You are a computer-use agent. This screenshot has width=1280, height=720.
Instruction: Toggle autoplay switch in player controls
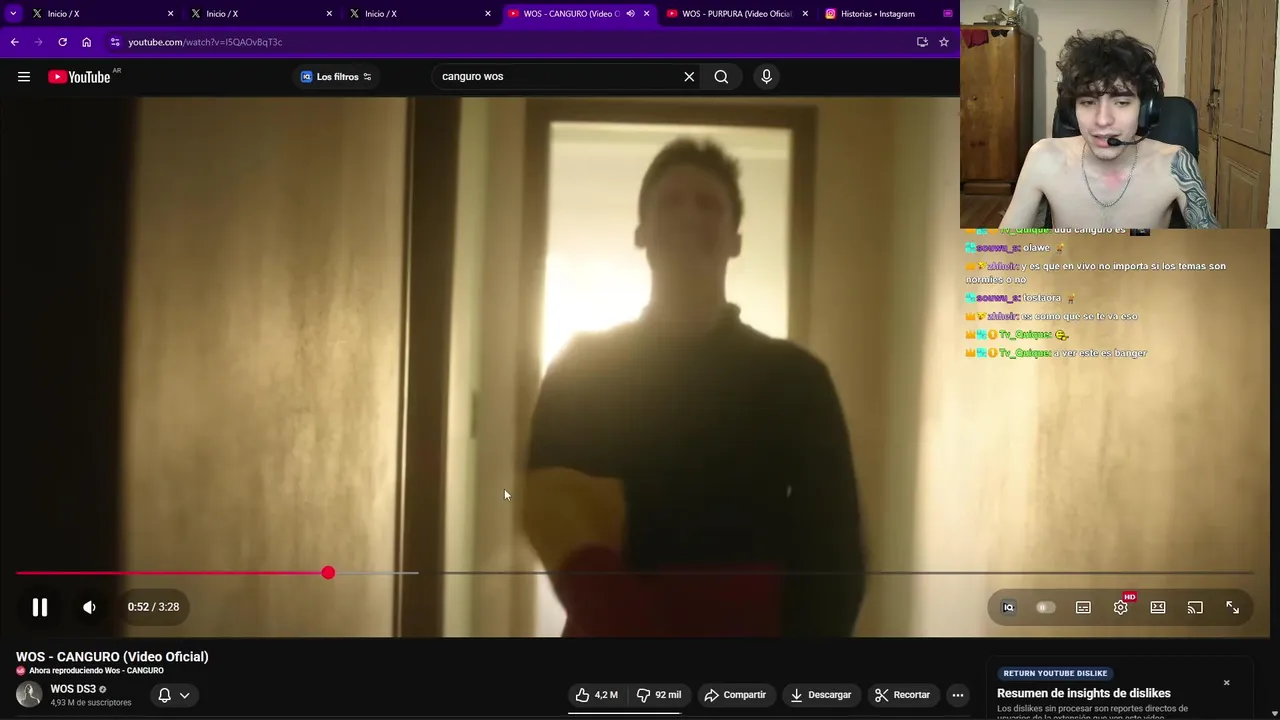pyautogui.click(x=1045, y=608)
